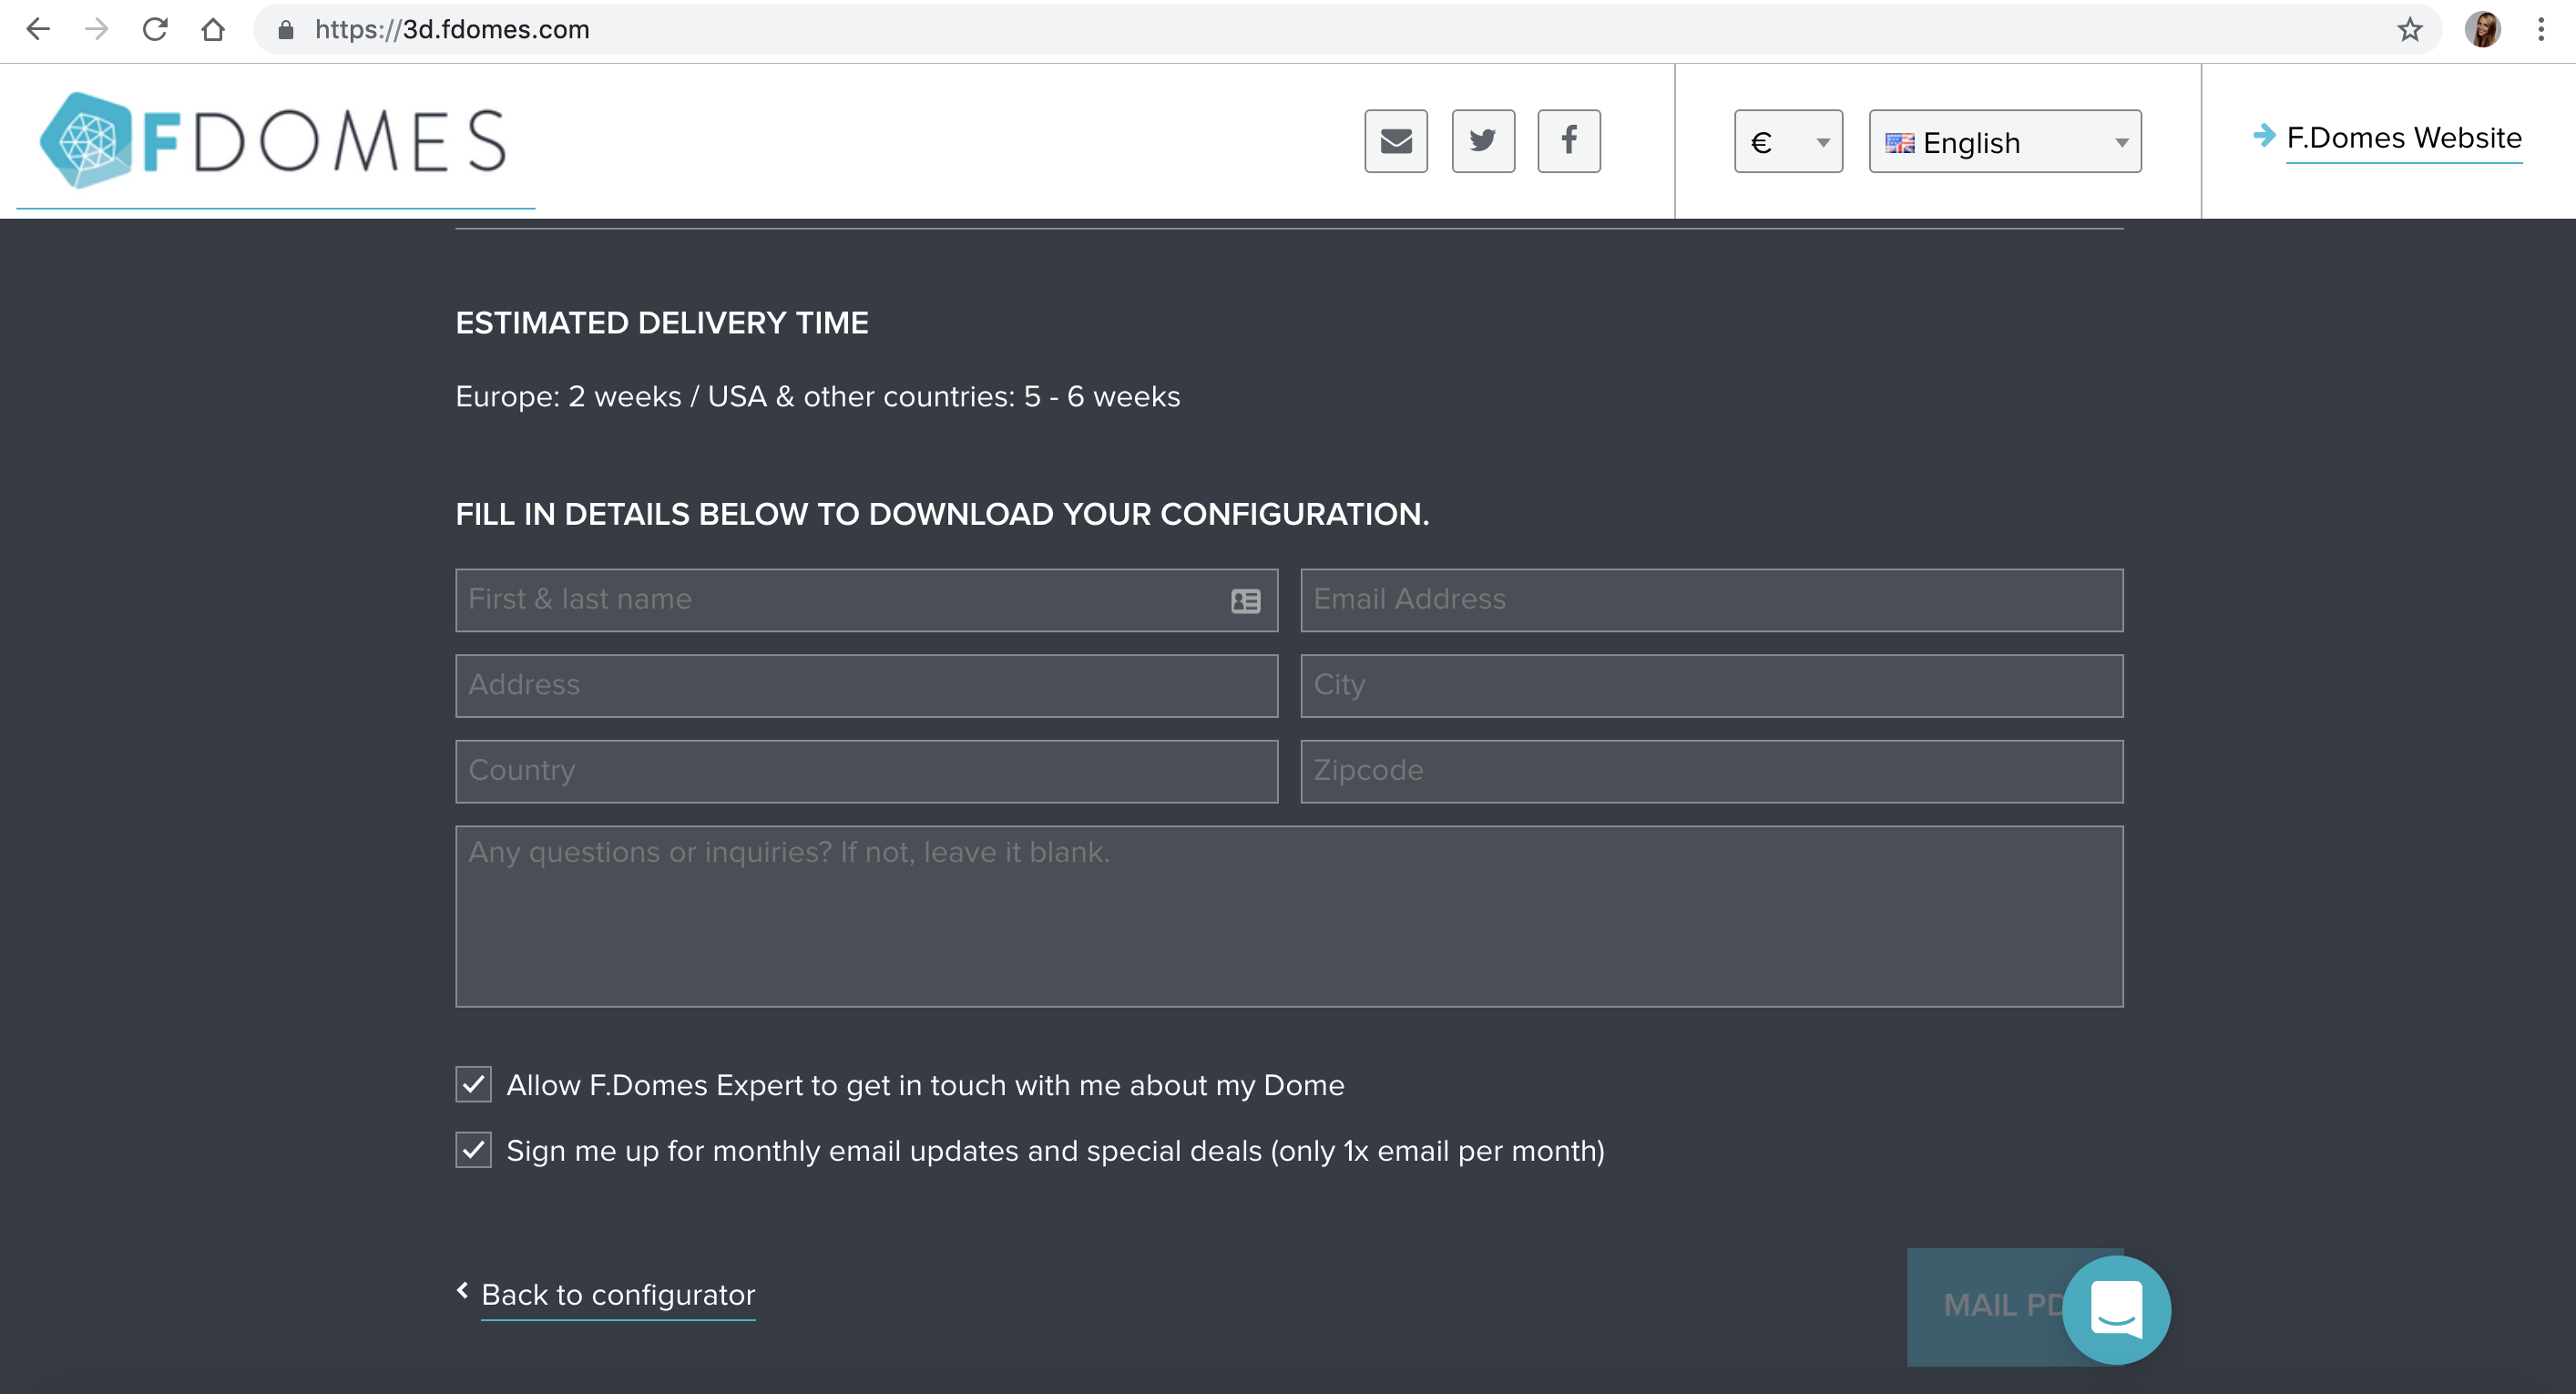Go to browser home page
2576x1394 pixels.
(x=213, y=30)
